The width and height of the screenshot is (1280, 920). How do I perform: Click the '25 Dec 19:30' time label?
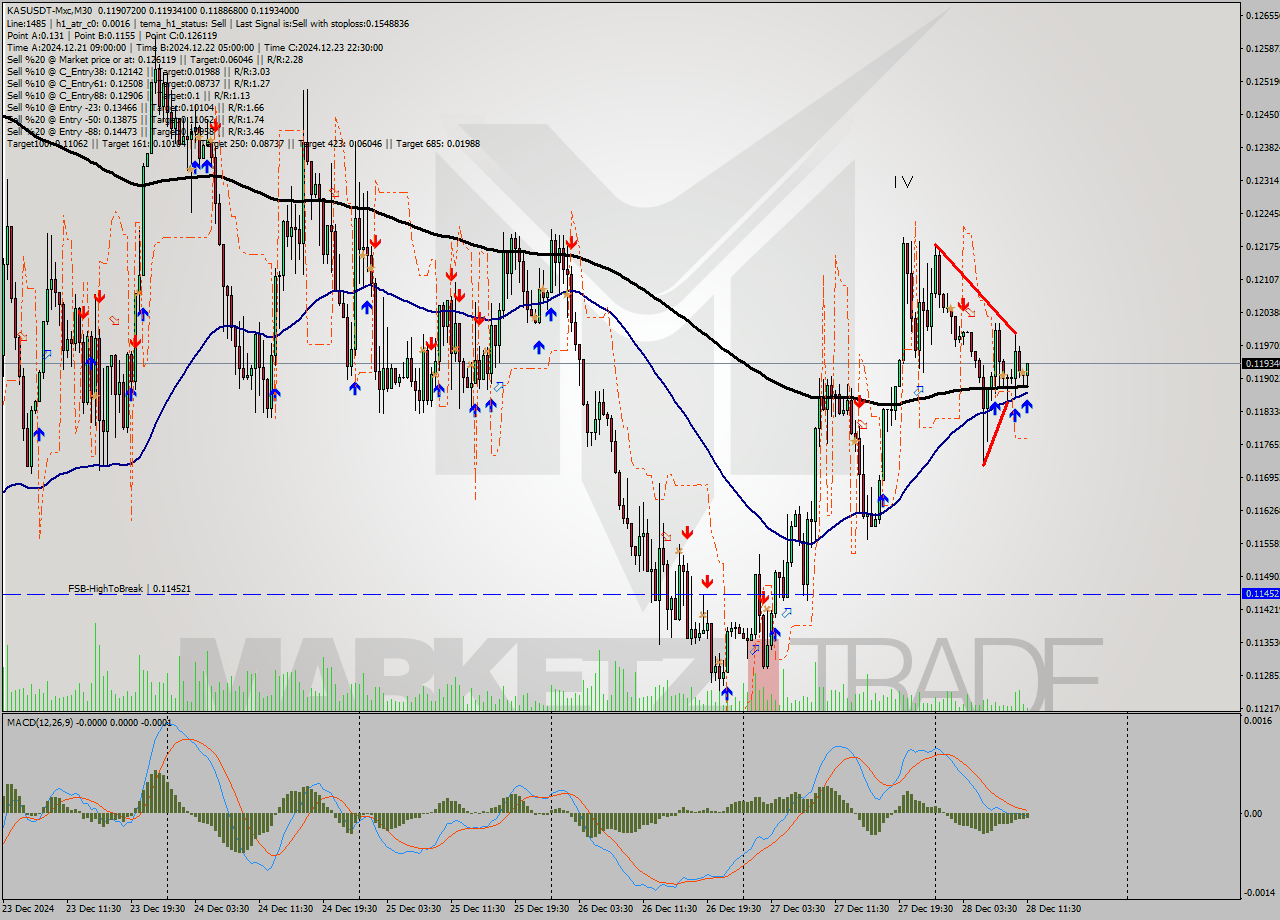tap(542, 909)
